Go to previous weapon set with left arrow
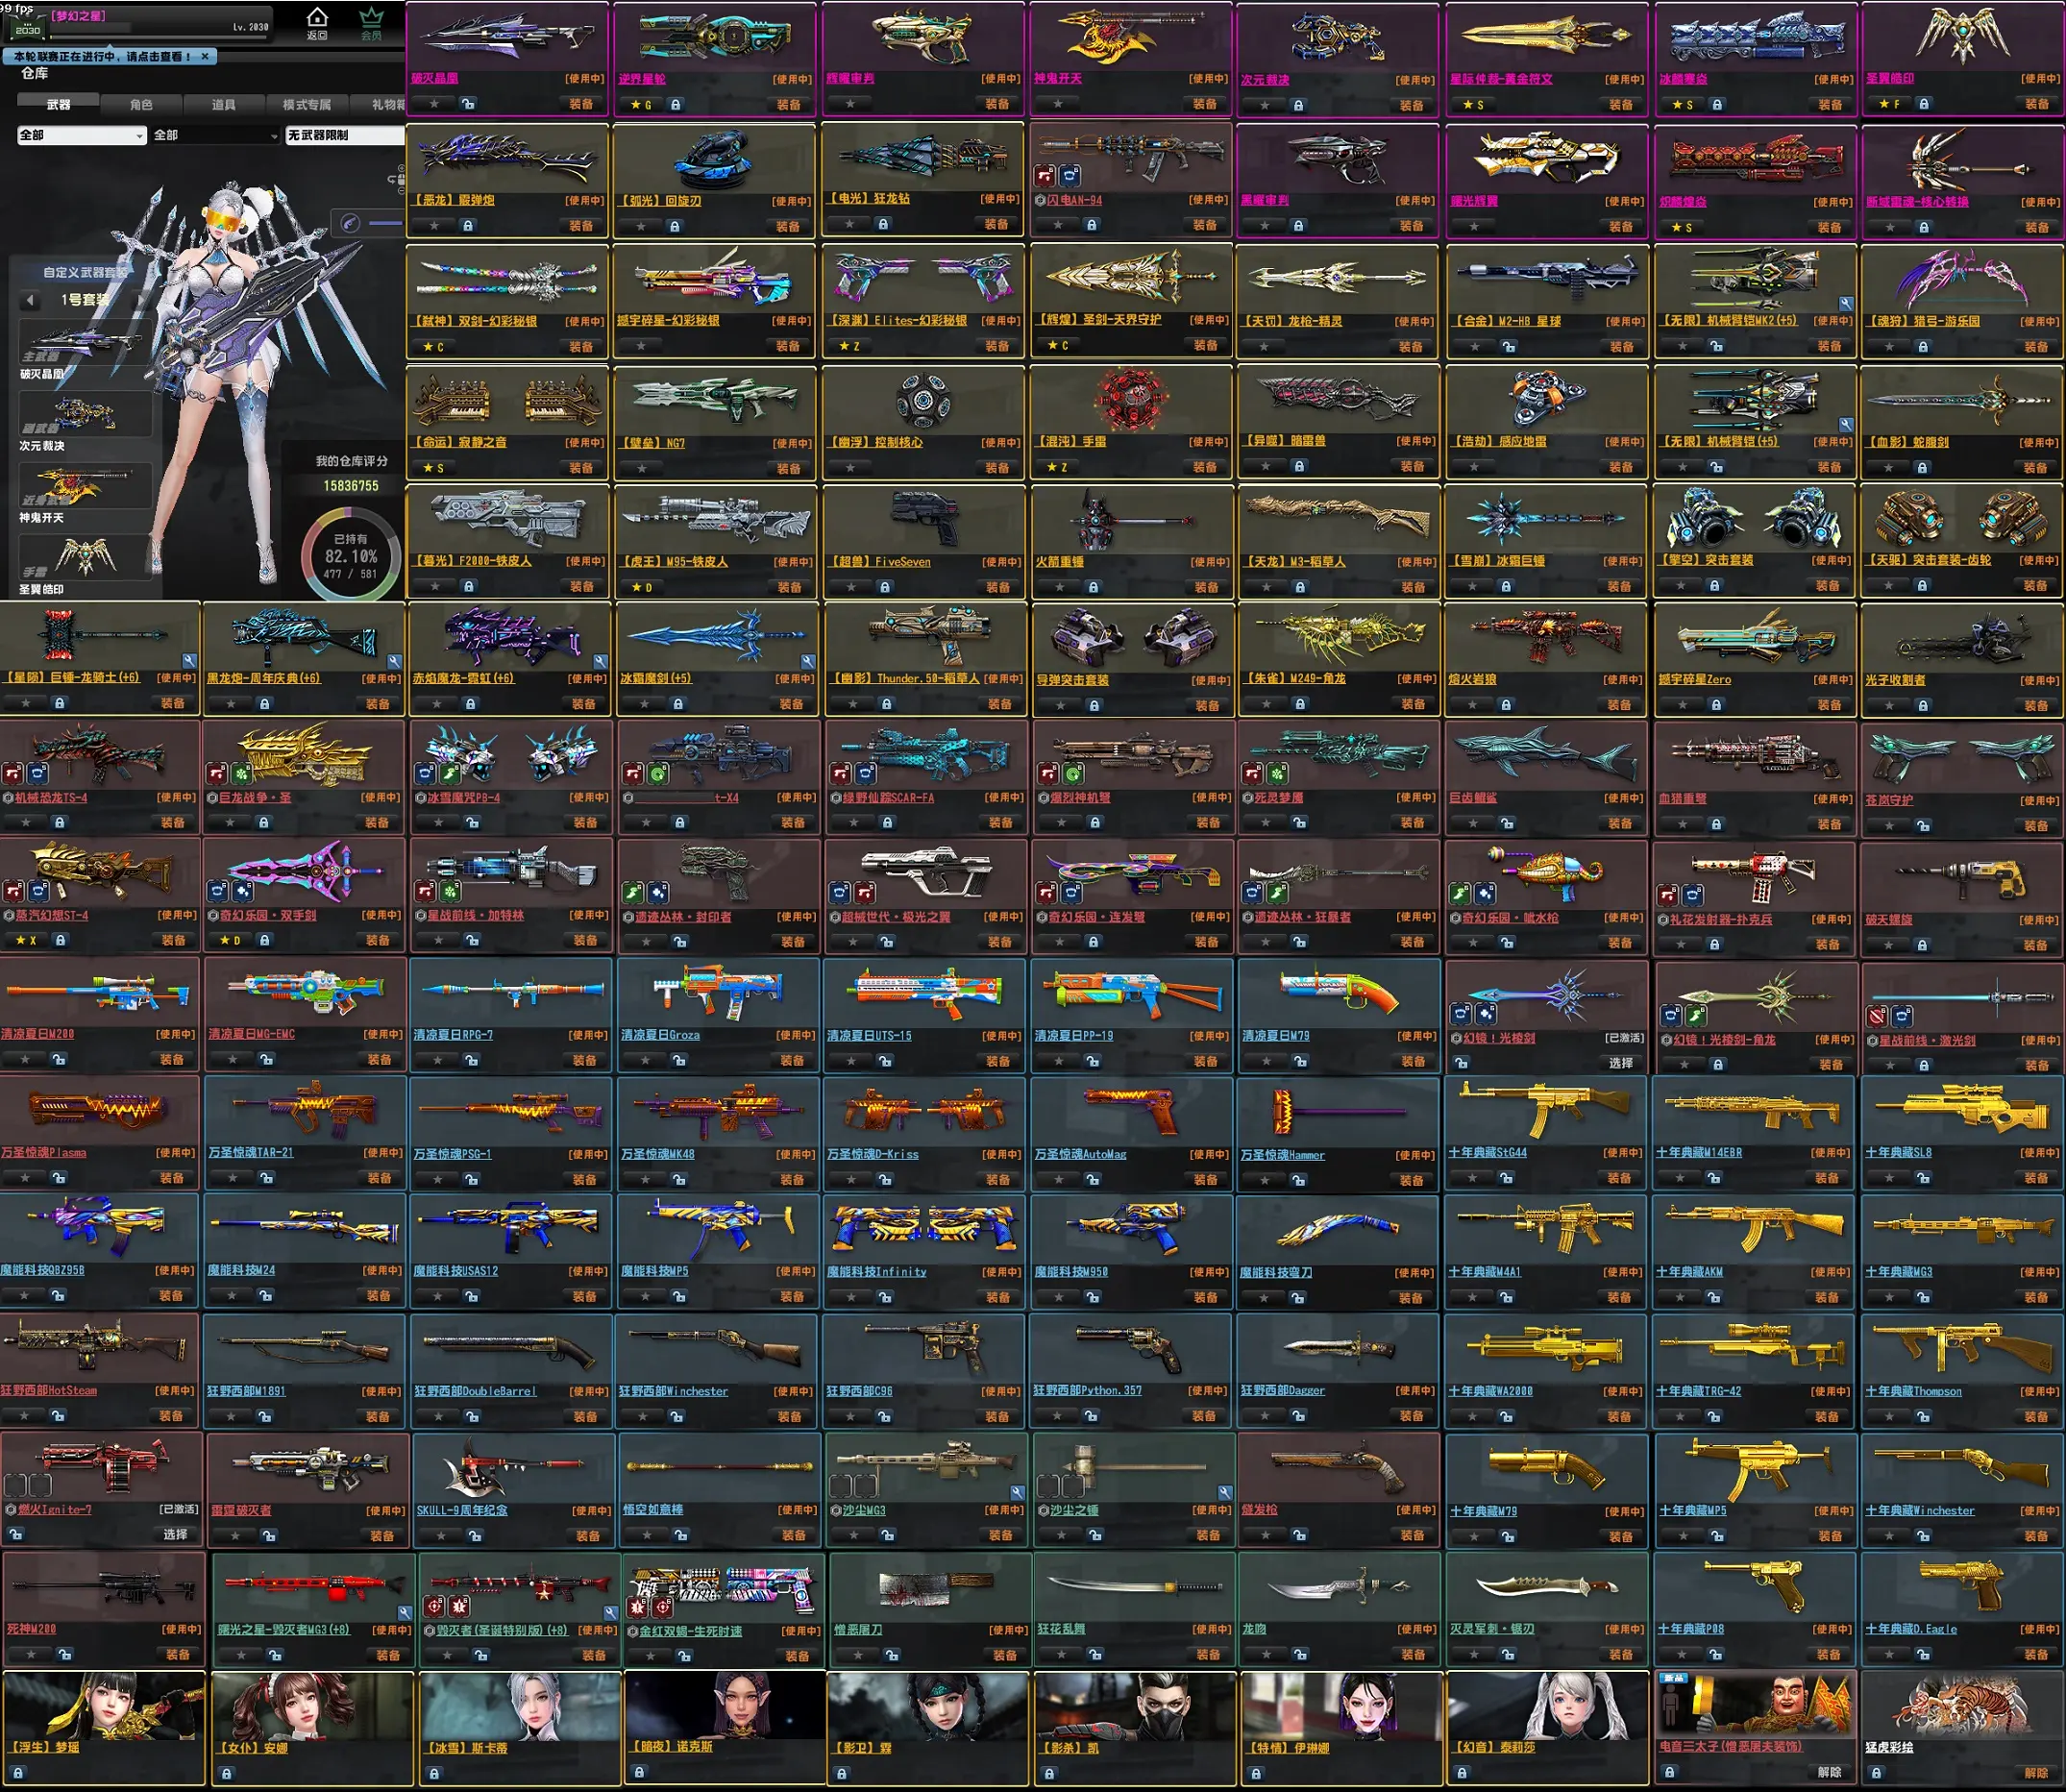The image size is (2066, 1792). pyautogui.click(x=30, y=300)
